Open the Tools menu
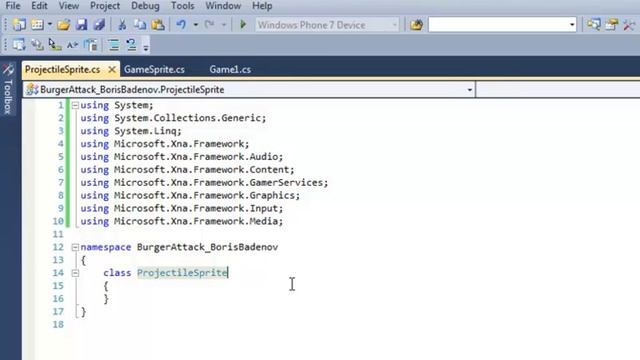 182,6
